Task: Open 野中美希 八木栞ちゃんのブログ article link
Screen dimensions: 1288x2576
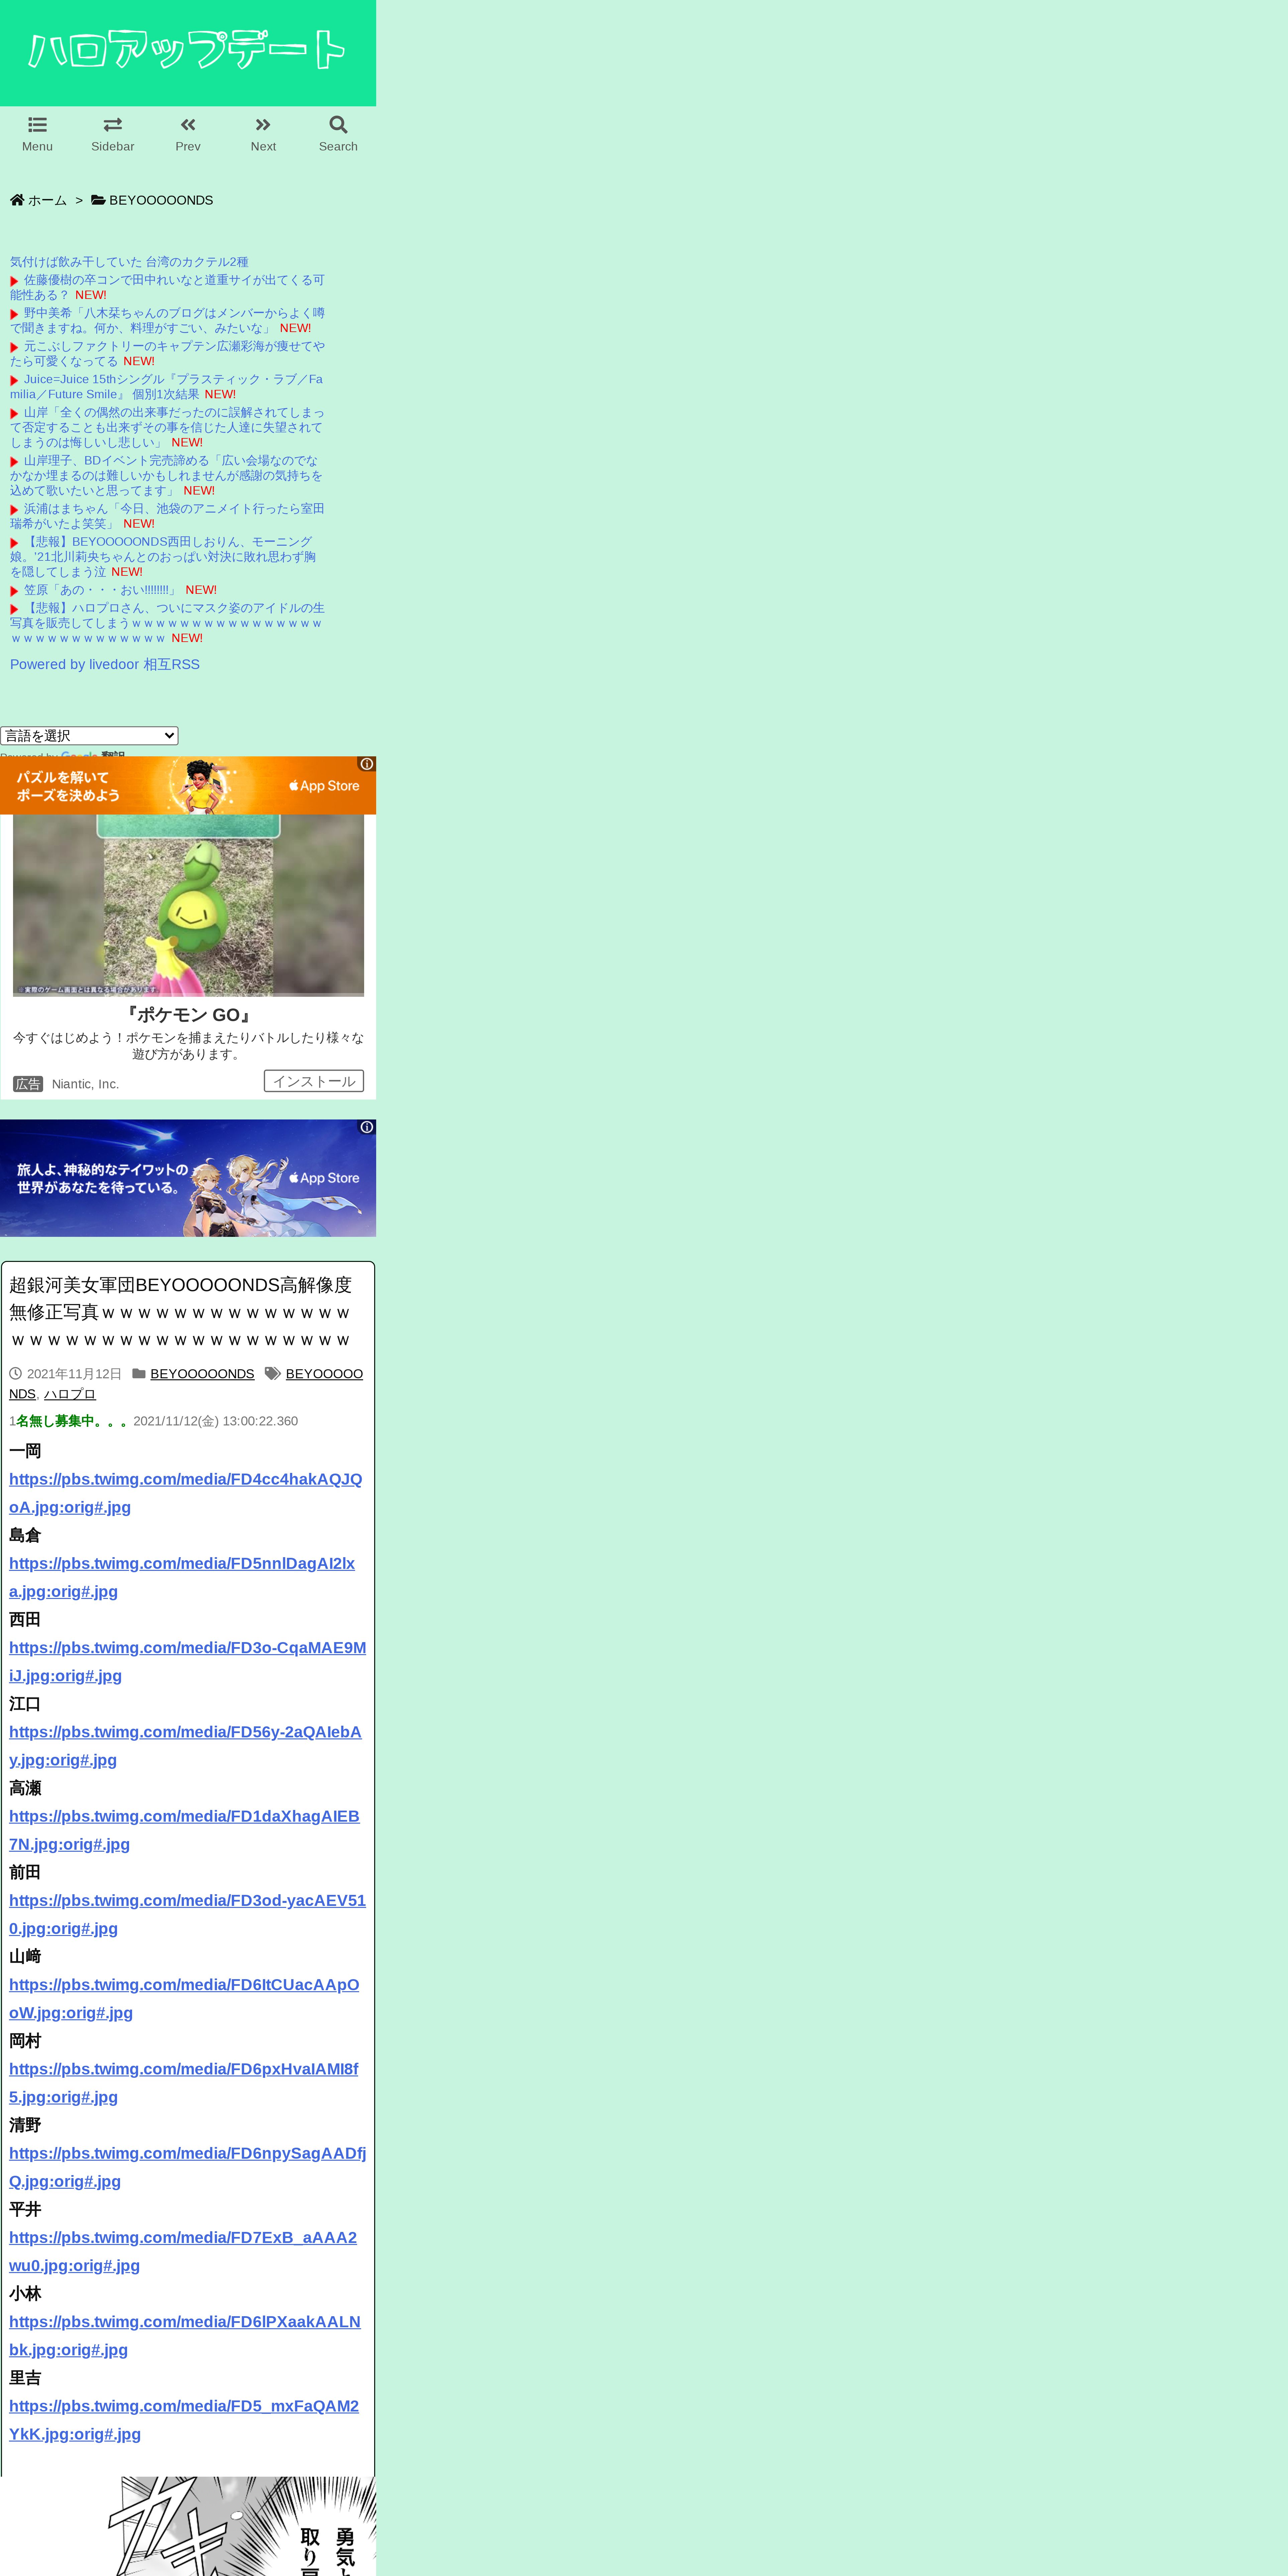Action: point(167,320)
